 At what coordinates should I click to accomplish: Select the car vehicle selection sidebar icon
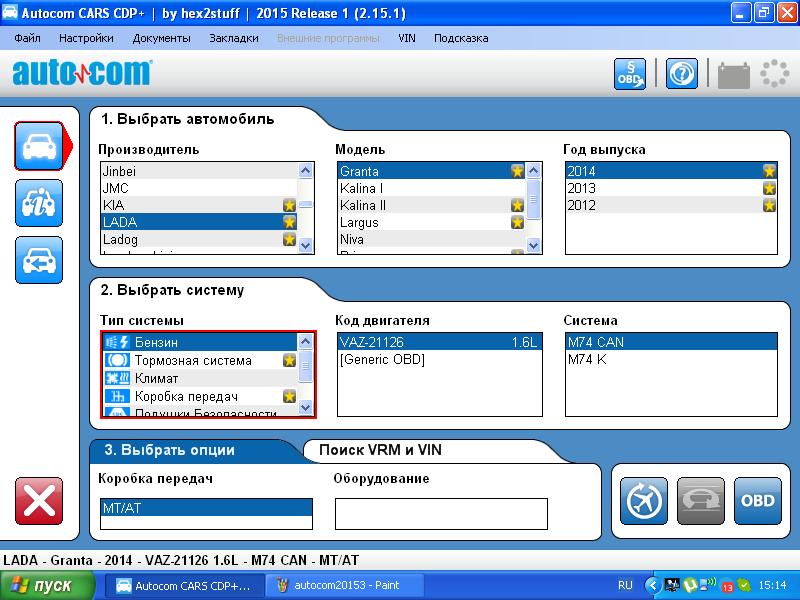pyautogui.click(x=38, y=147)
